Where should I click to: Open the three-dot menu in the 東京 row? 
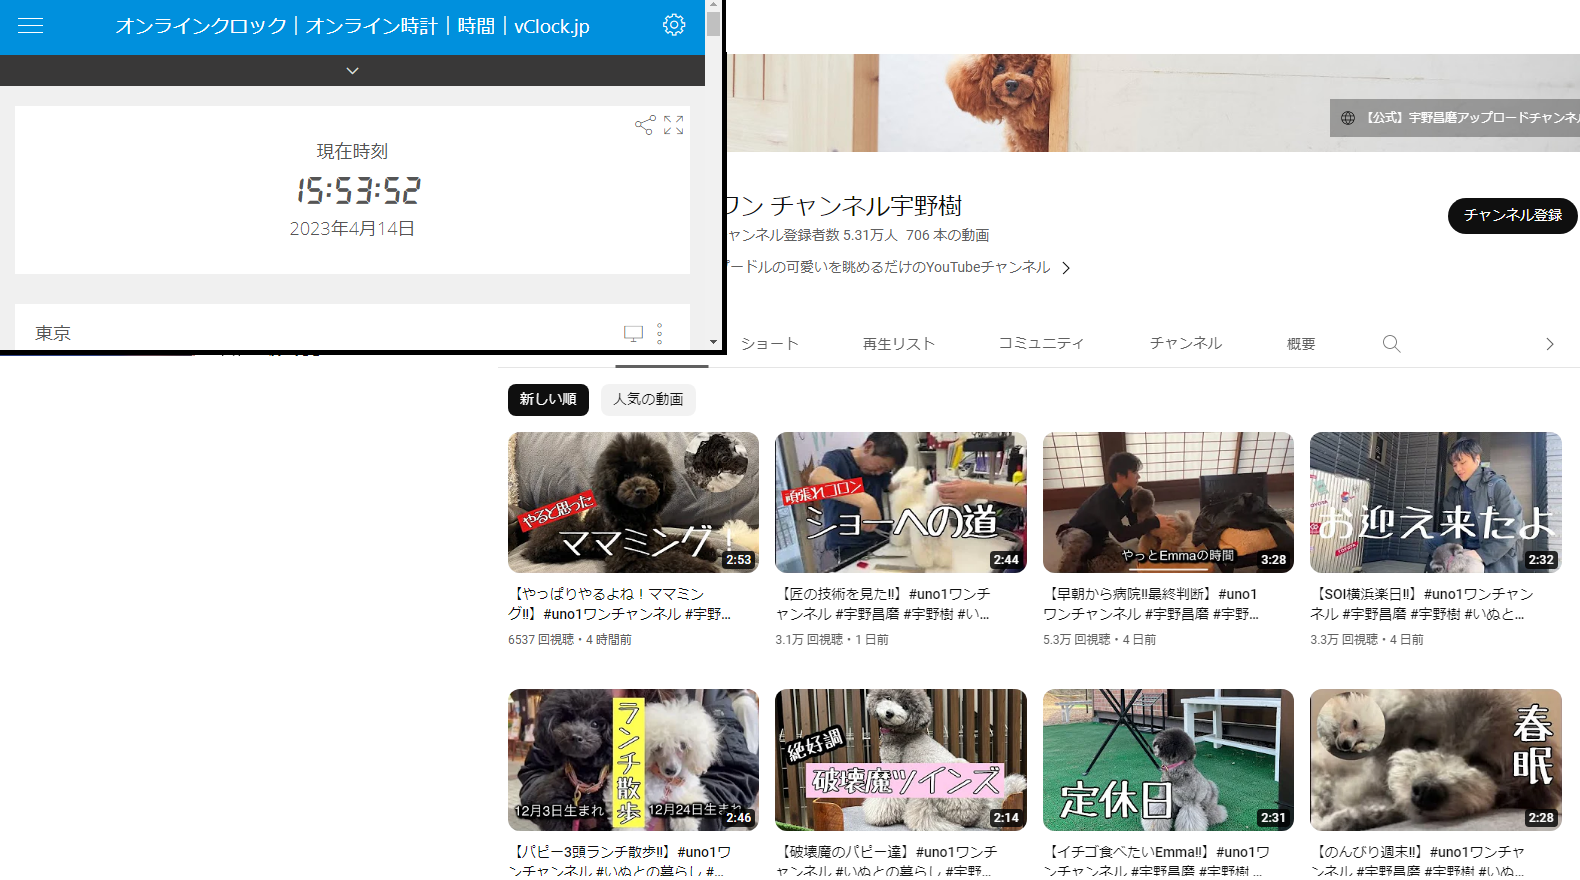click(x=659, y=333)
